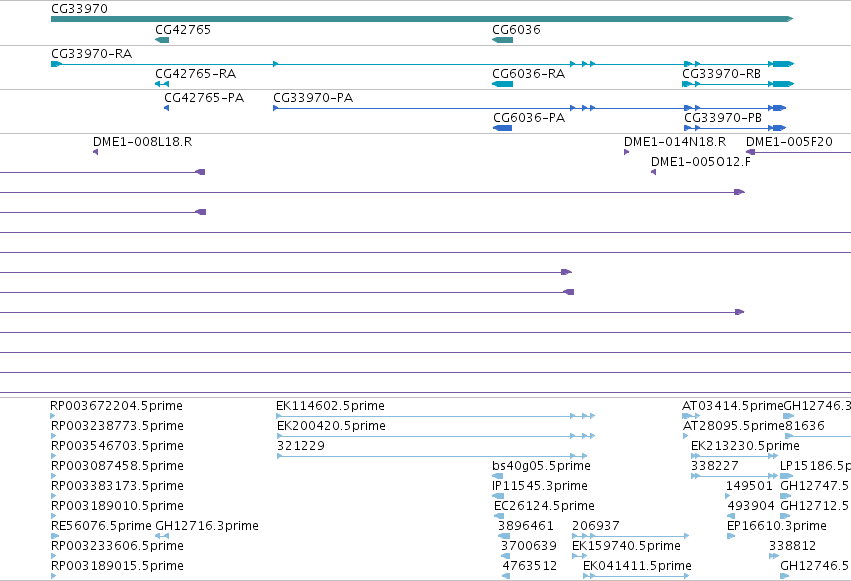Select transcript CG42765-RA

click(x=162, y=84)
